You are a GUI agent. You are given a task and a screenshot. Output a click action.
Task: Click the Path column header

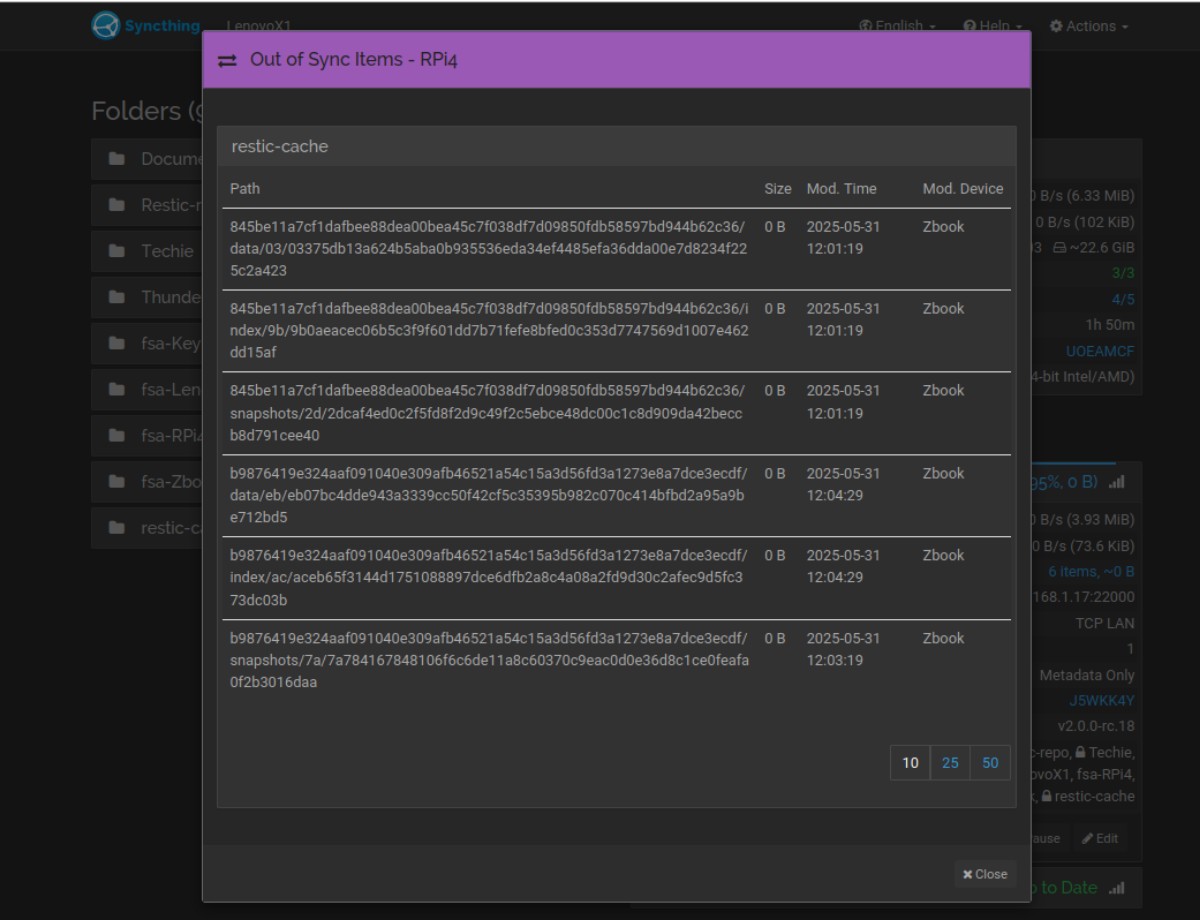pos(245,188)
